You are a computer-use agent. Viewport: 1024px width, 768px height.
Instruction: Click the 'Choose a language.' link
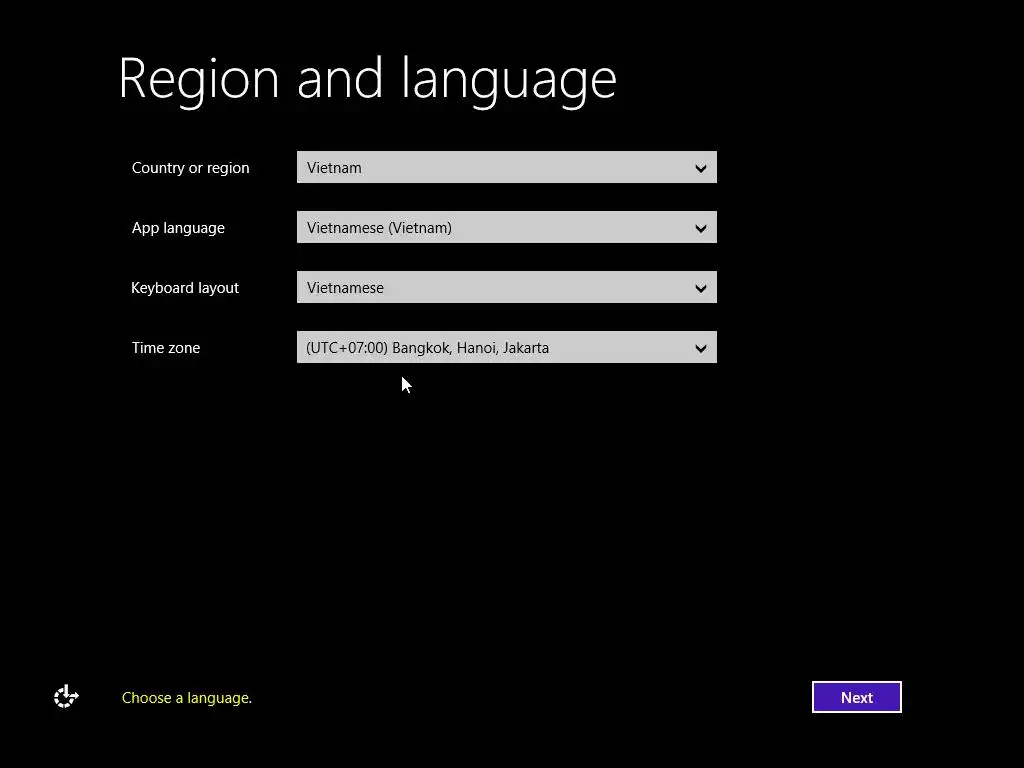[x=187, y=698]
